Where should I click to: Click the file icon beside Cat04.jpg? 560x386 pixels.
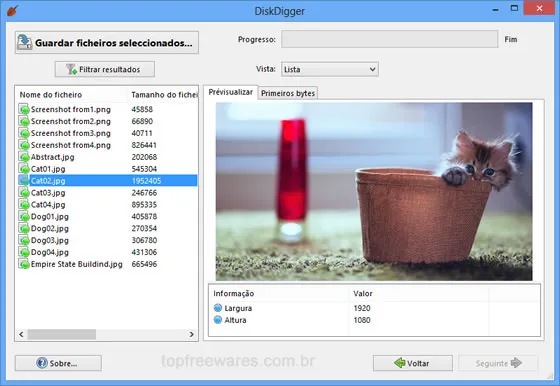click(24, 205)
